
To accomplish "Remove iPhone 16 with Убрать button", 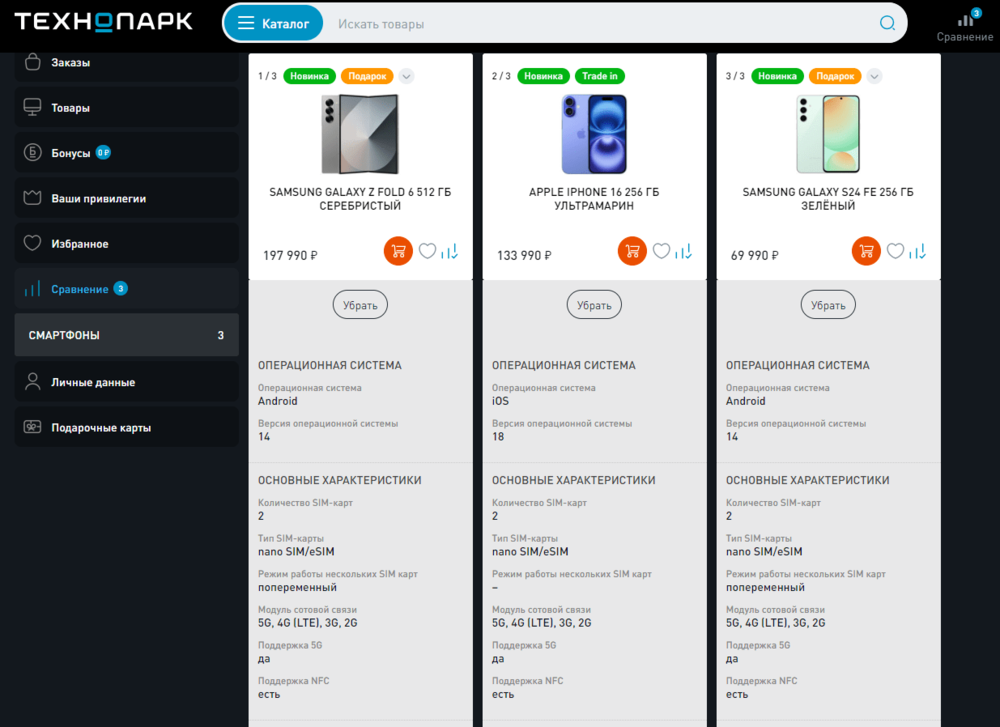I will (x=594, y=305).
